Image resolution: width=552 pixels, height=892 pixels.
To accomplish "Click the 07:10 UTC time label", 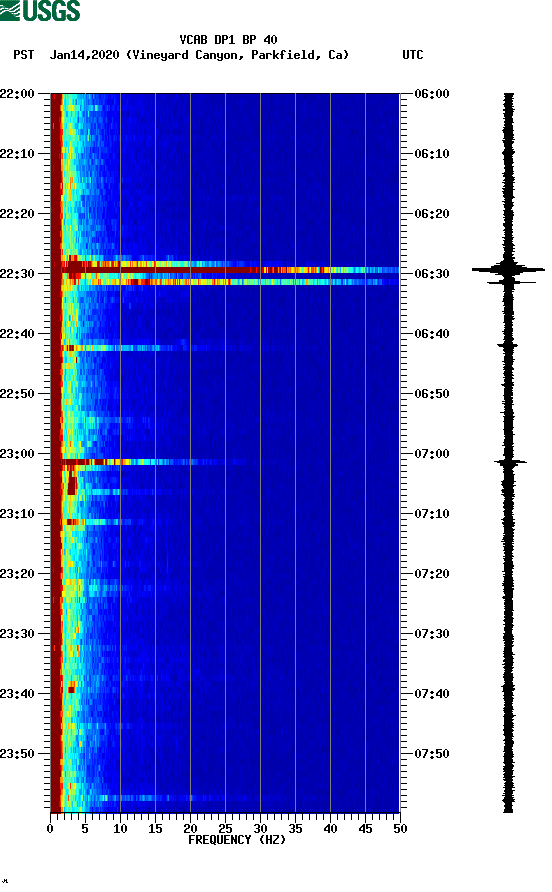I will [x=432, y=514].
